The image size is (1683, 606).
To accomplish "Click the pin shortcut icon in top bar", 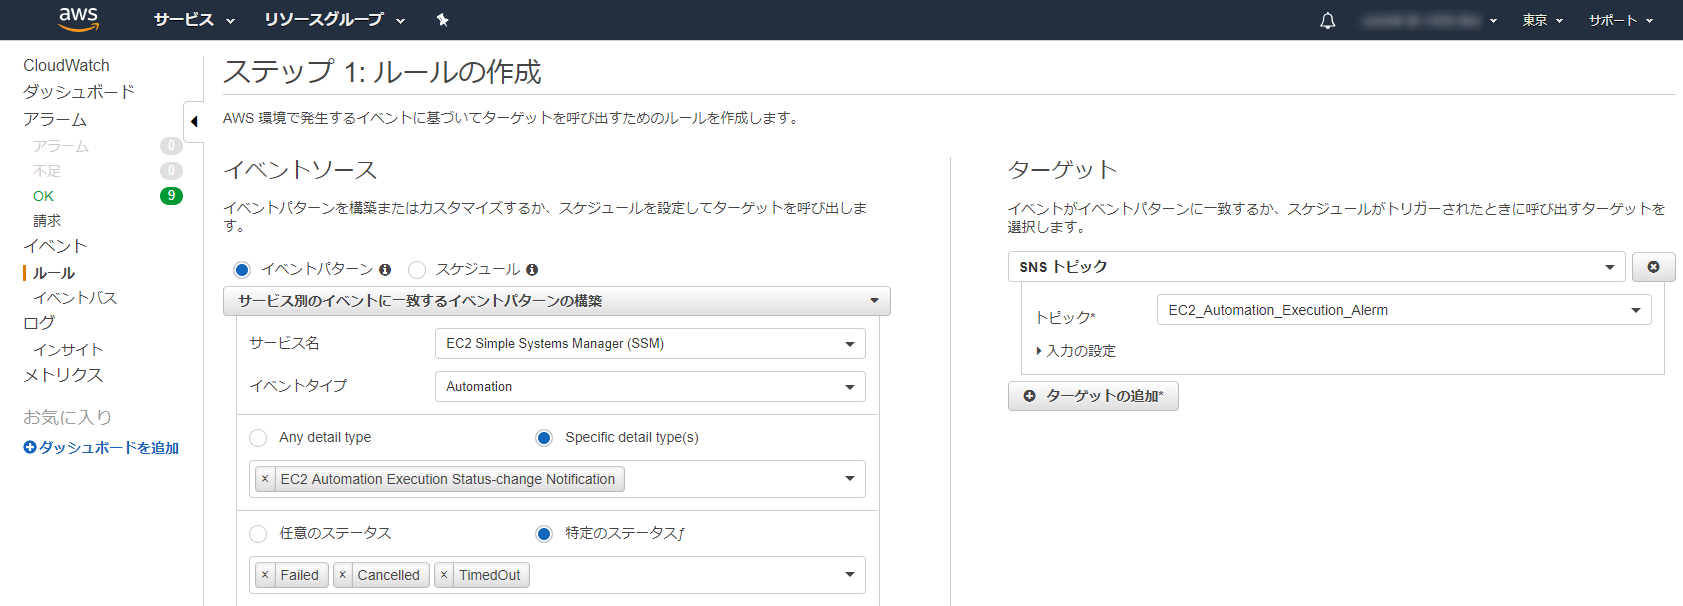I will (x=442, y=20).
